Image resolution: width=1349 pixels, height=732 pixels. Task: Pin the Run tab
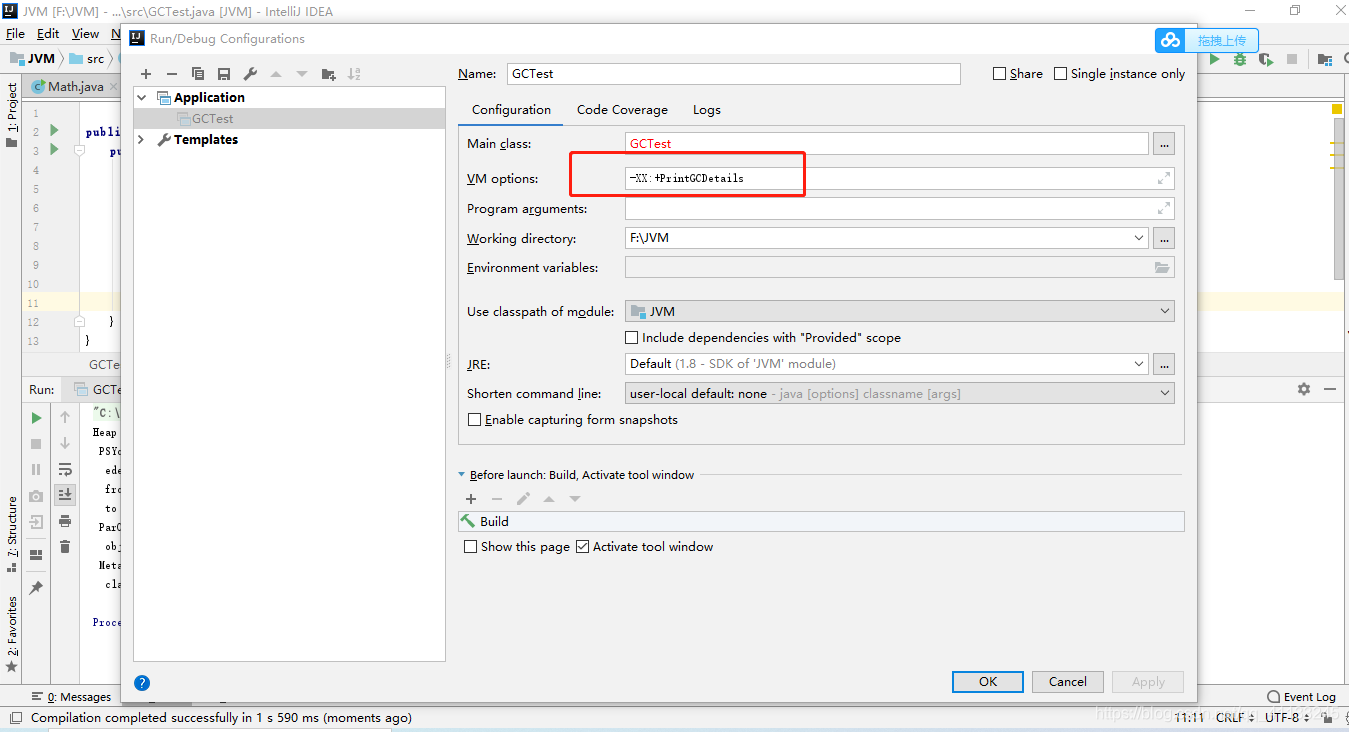[36, 588]
